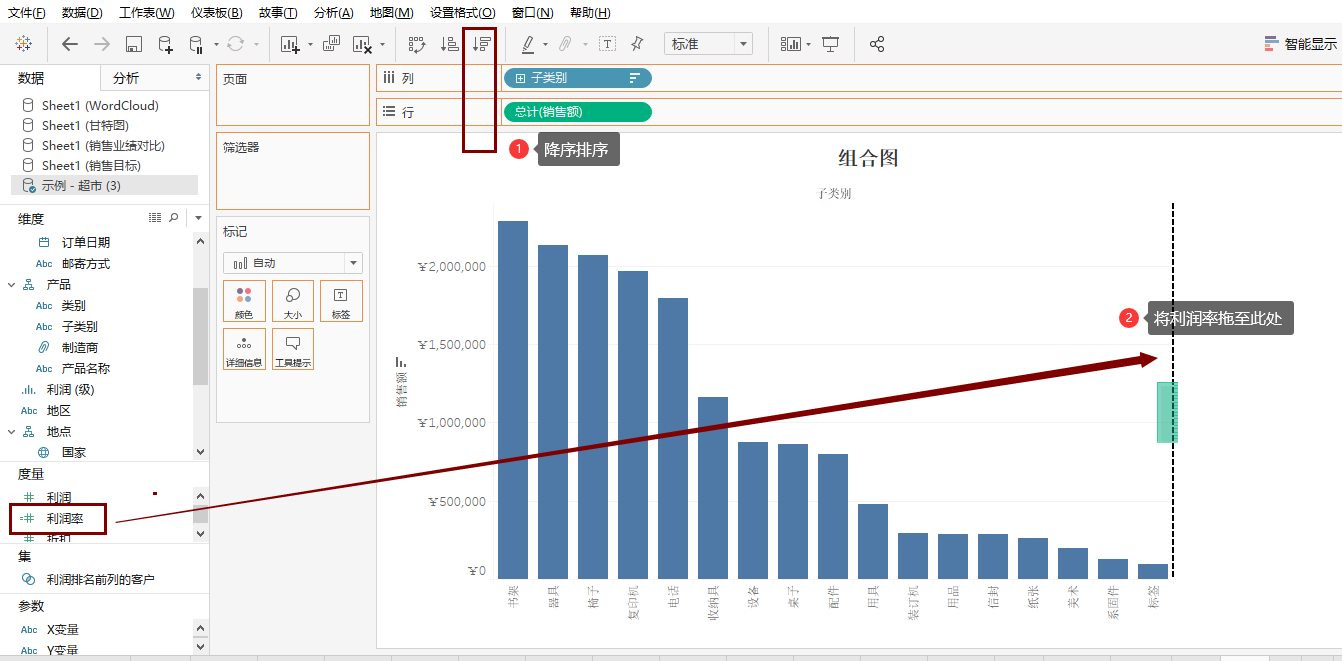Viewport: 1342px width, 661px height.
Task: Click the 大小 marks button
Action: (x=293, y=301)
